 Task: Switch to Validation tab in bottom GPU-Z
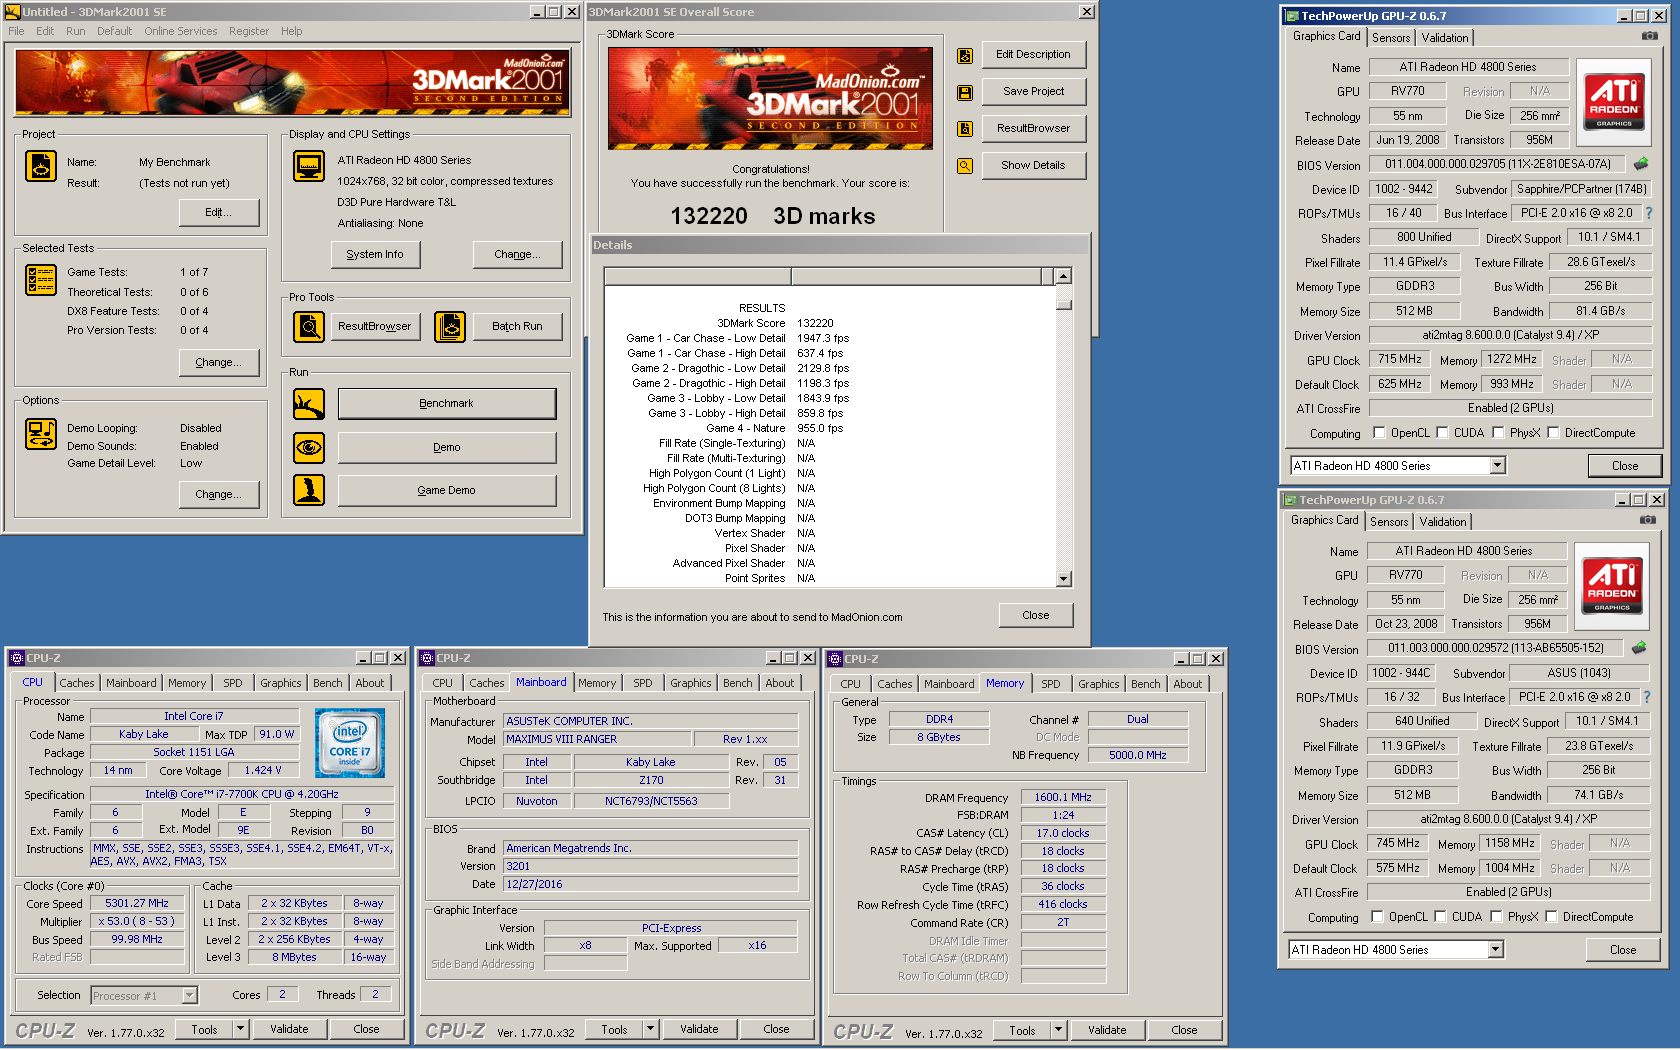(1443, 522)
